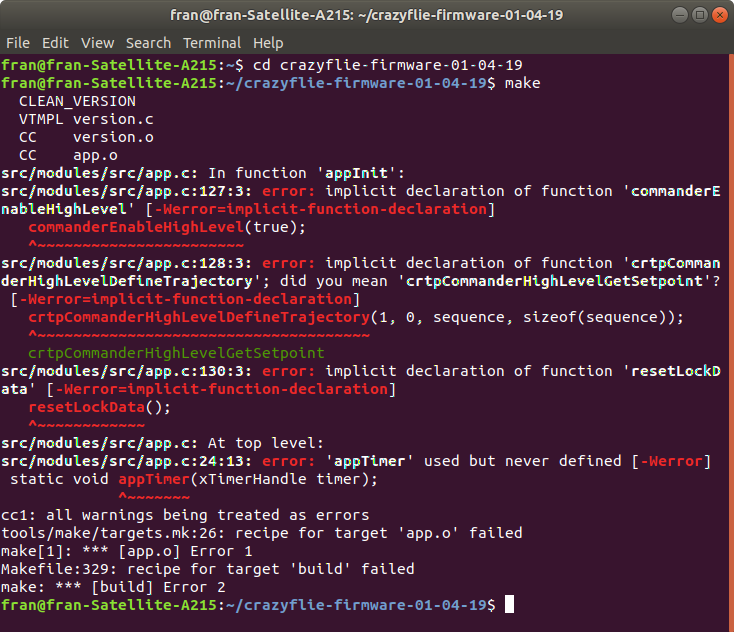Click the 'Makefile:329' recipe failed line
The height and width of the screenshot is (632, 734).
(x=207, y=569)
